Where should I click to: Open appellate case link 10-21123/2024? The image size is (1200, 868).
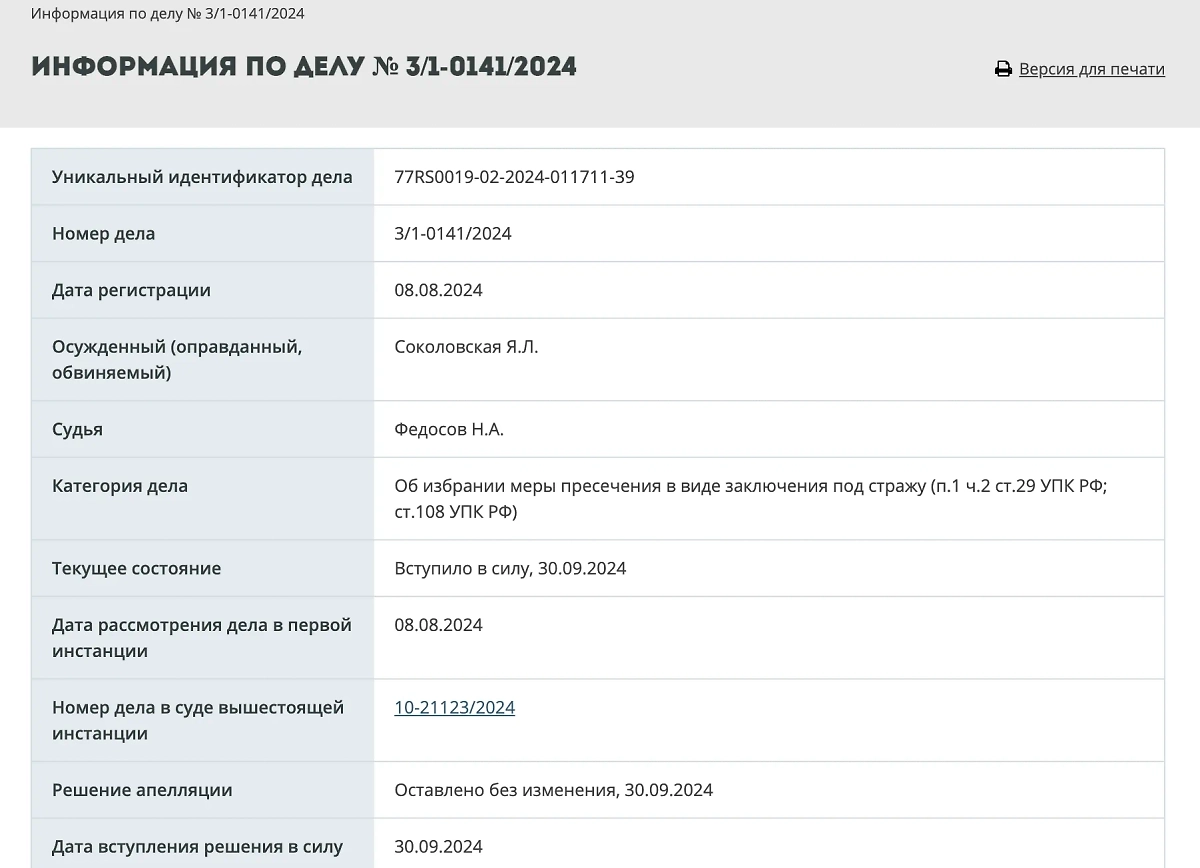pyautogui.click(x=454, y=707)
